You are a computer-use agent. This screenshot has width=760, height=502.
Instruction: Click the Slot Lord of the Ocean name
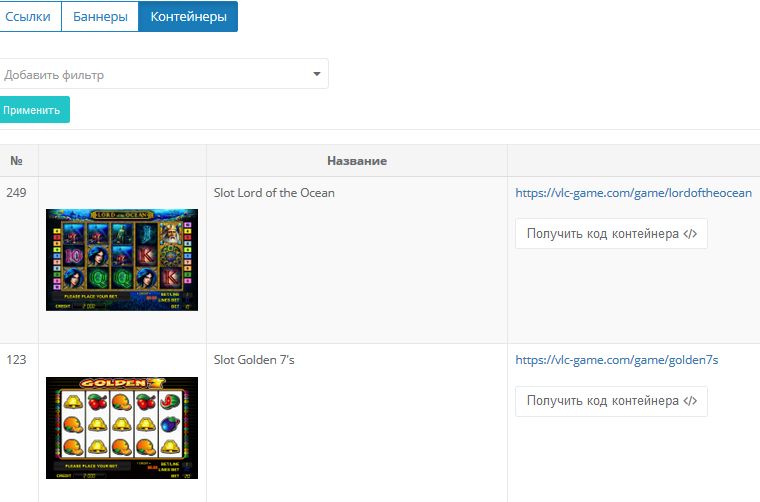pos(274,193)
